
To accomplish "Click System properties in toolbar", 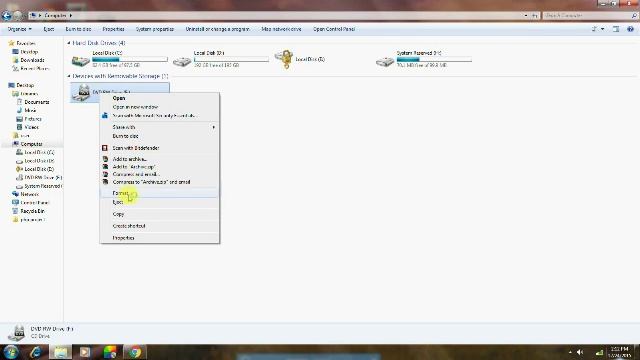I will pos(155,29).
